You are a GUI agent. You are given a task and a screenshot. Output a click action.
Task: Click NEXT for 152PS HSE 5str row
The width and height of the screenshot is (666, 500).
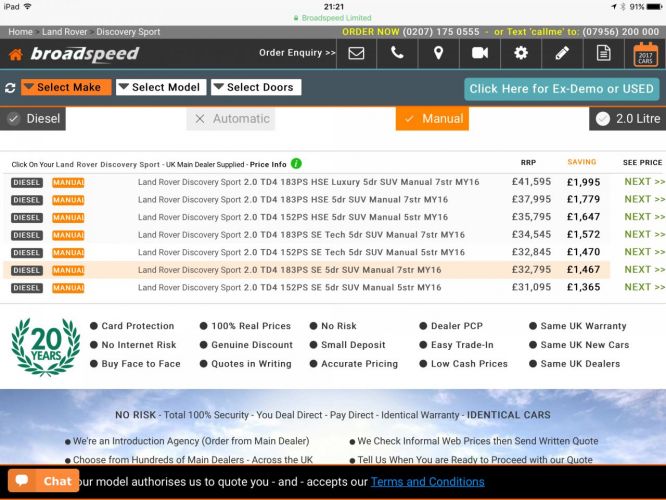tap(644, 217)
